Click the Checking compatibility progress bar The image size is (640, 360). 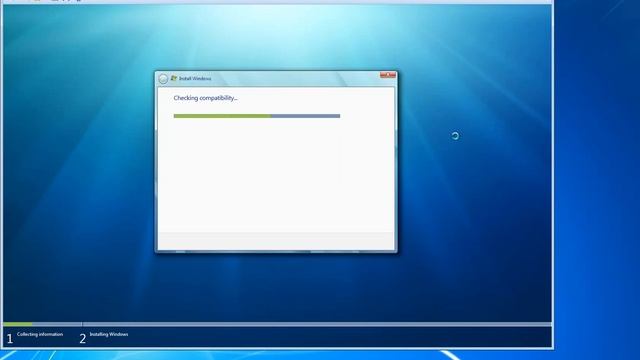coord(257,116)
